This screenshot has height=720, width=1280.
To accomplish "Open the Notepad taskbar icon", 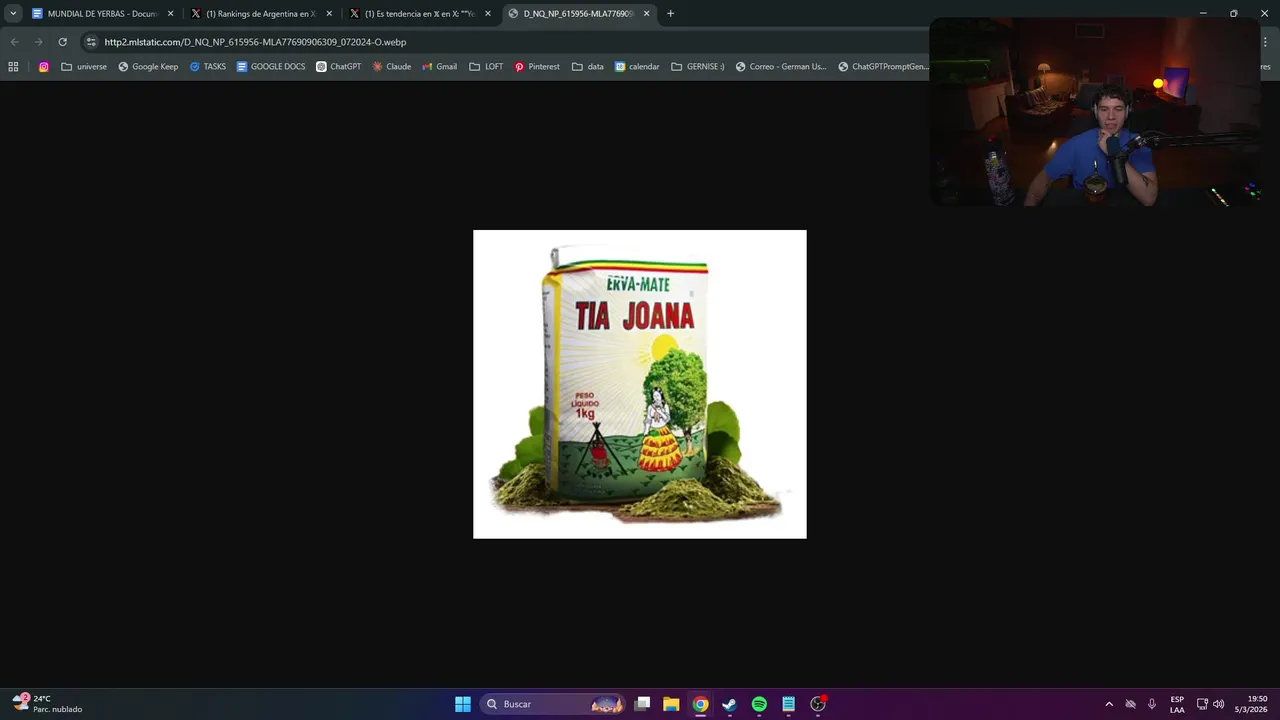I will [788, 704].
